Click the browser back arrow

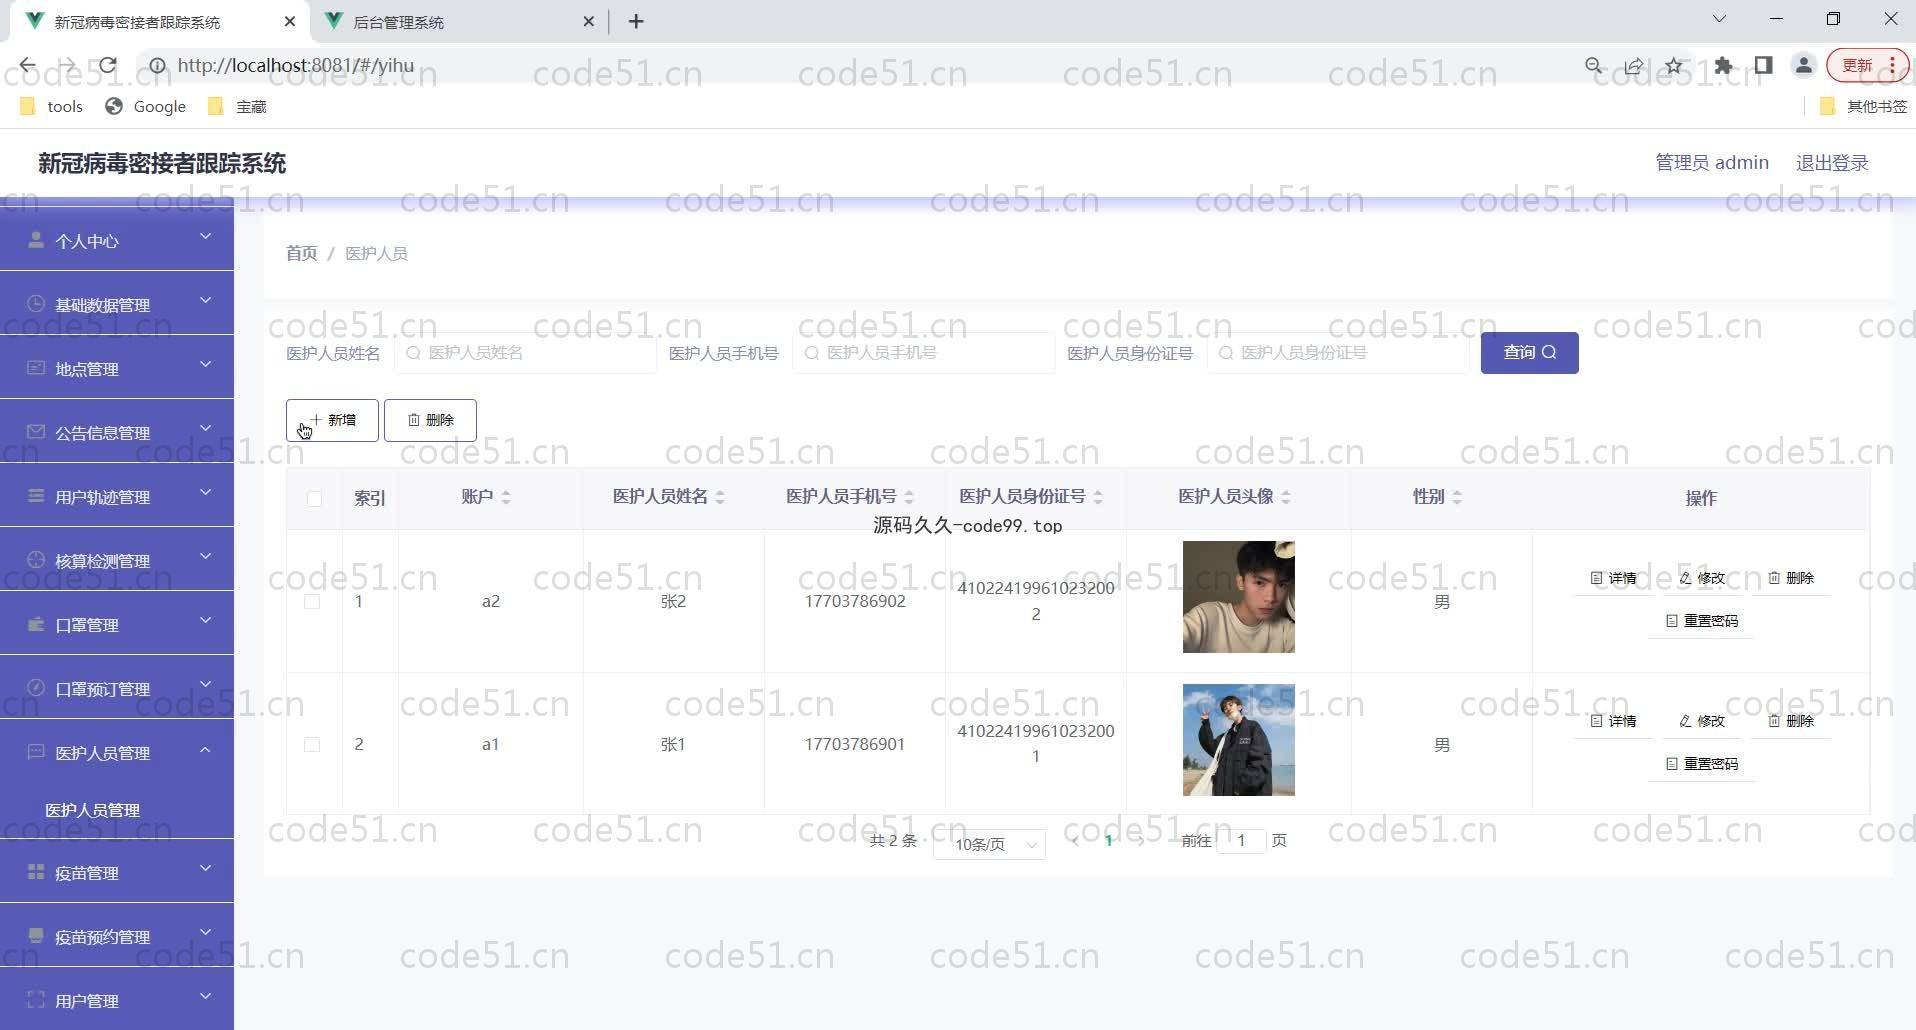[28, 65]
